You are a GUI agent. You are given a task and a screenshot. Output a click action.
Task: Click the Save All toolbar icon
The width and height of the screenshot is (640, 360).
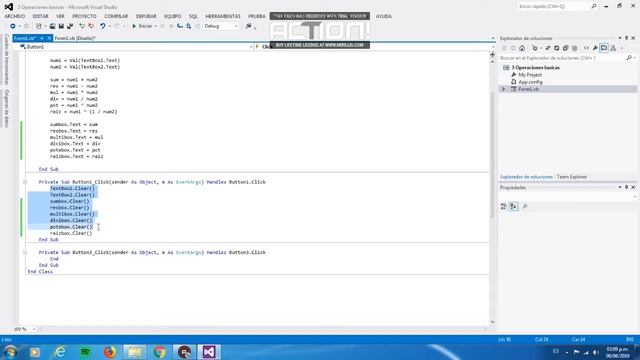coord(70,26)
